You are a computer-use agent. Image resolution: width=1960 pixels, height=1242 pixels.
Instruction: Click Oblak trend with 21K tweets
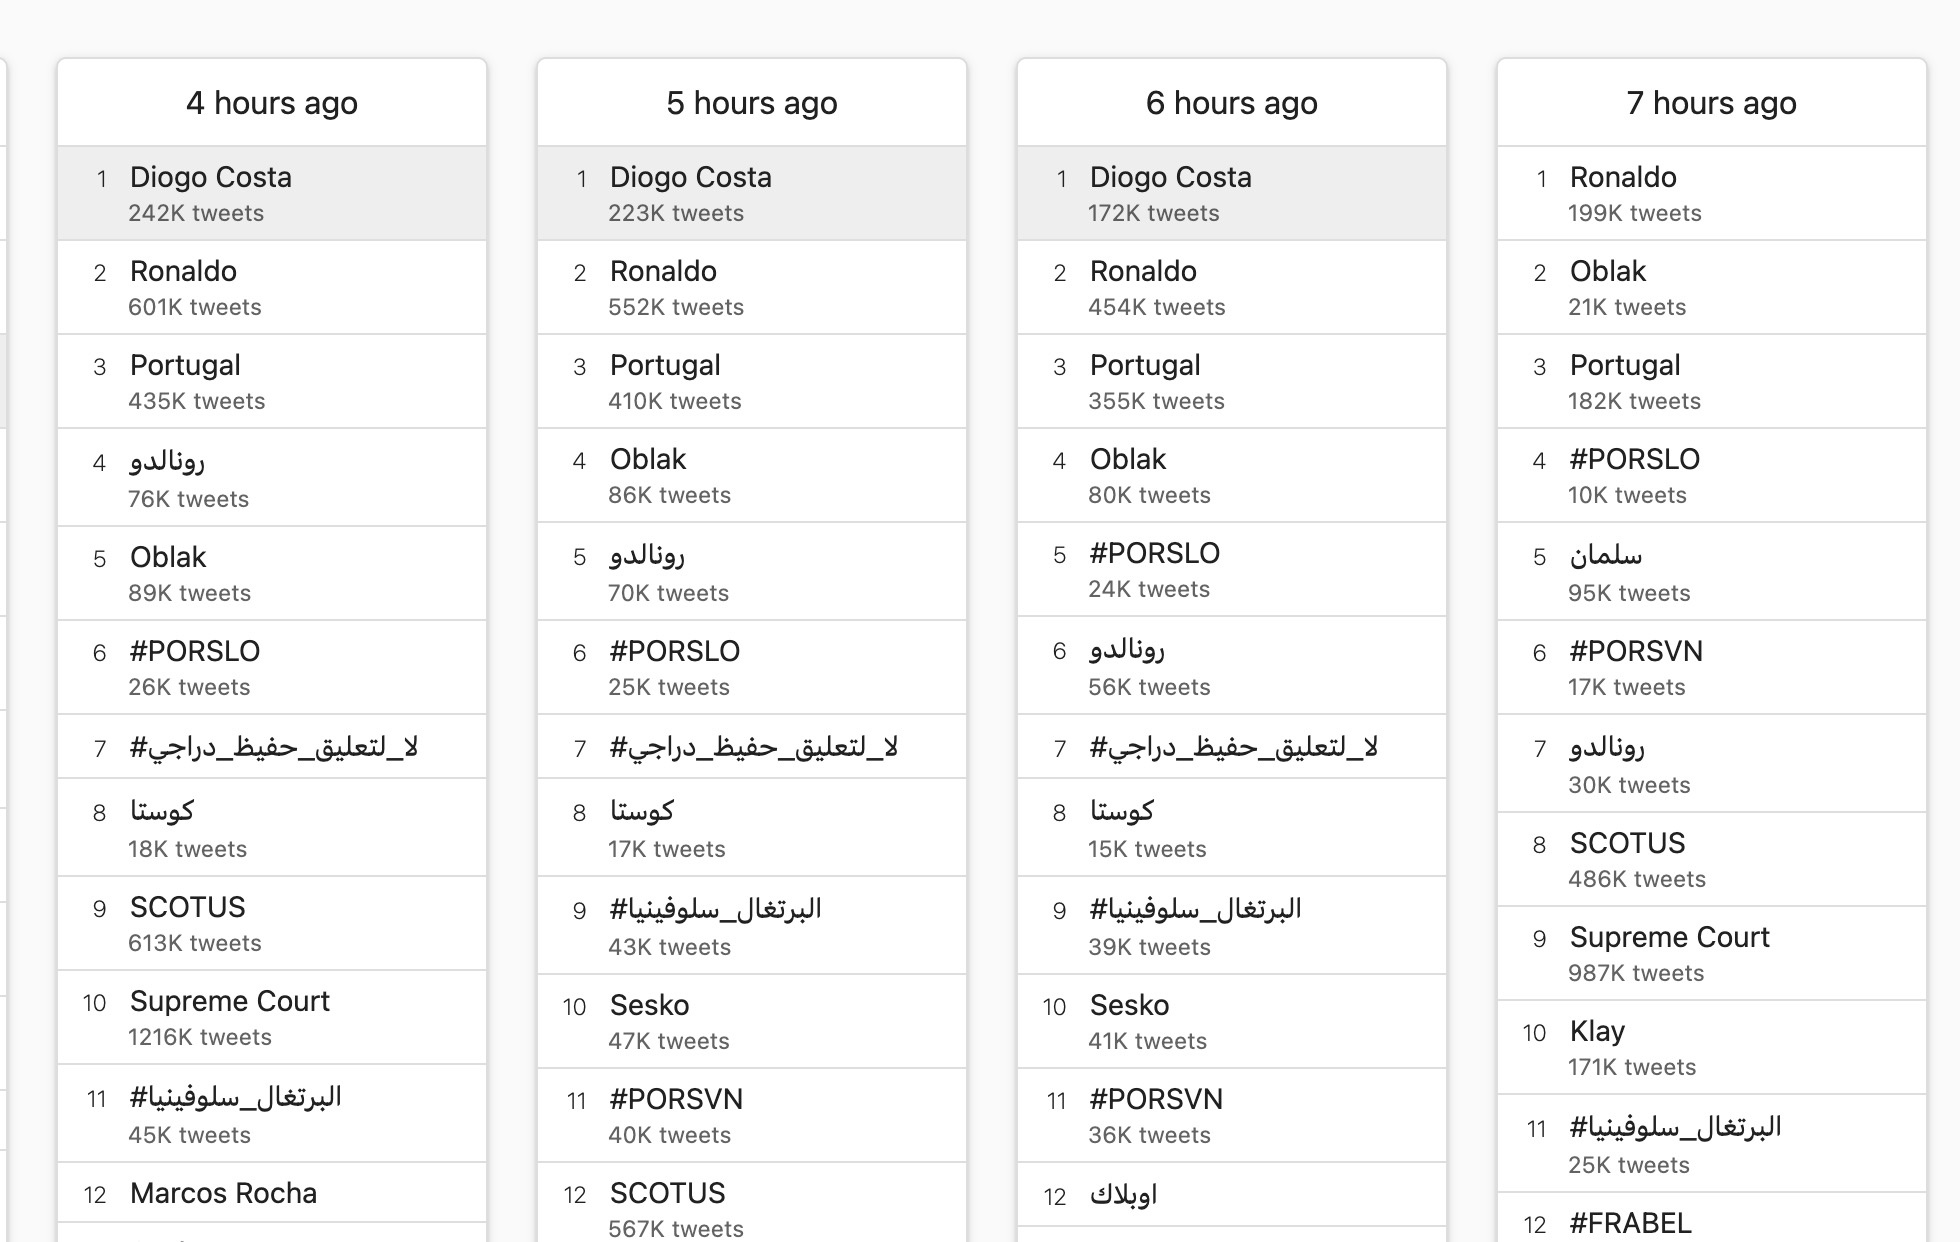[1712, 287]
